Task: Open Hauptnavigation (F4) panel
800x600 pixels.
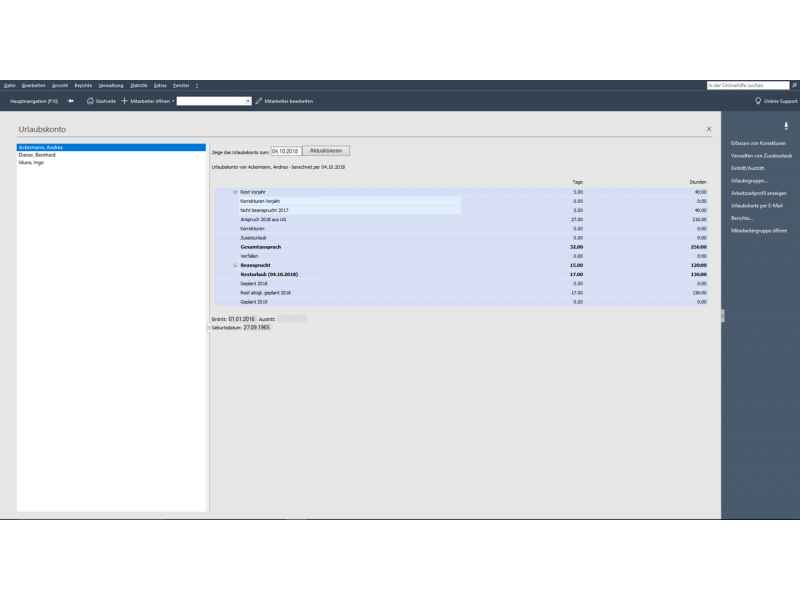Action: tap(33, 101)
